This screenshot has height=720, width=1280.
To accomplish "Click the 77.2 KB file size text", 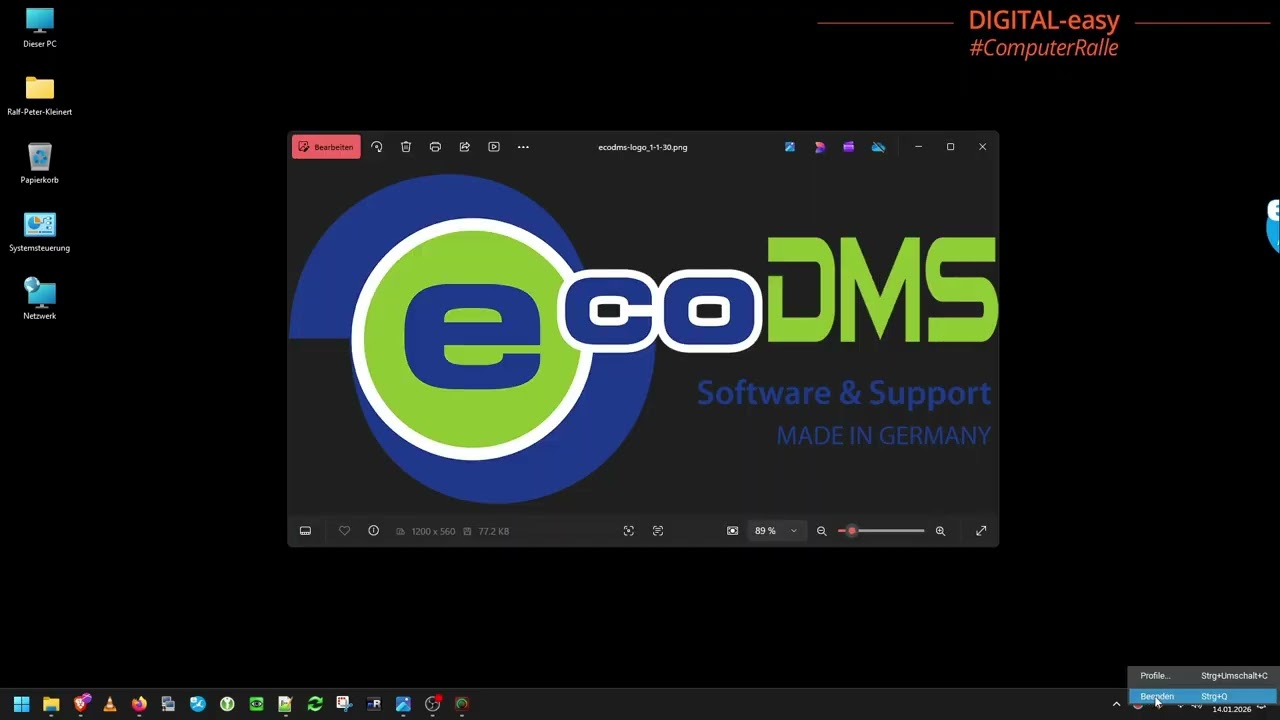I will tap(493, 531).
